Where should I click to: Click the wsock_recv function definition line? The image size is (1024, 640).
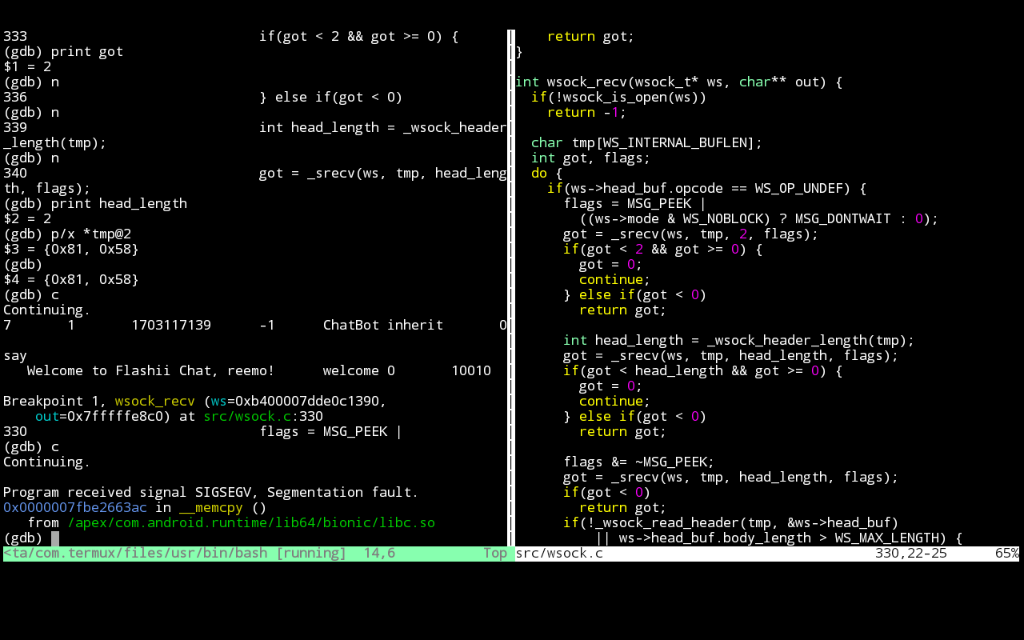click(x=679, y=82)
